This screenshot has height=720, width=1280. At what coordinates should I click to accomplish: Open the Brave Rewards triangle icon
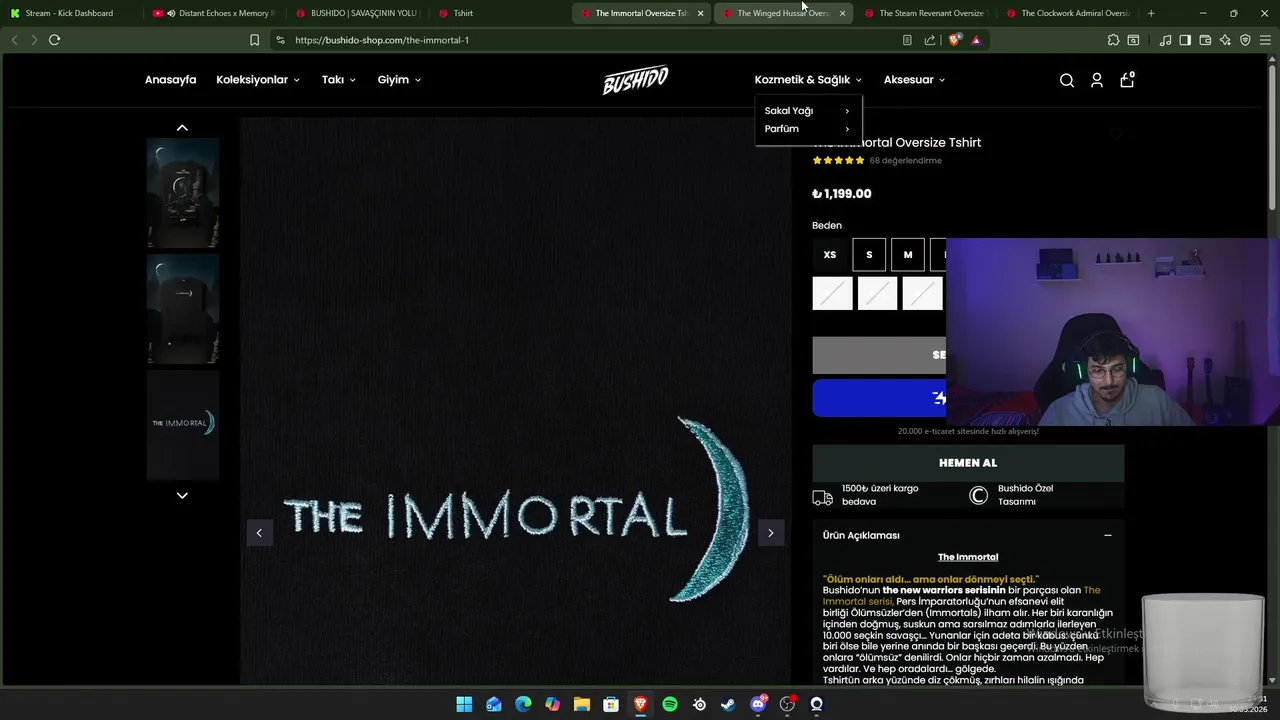coord(976,40)
